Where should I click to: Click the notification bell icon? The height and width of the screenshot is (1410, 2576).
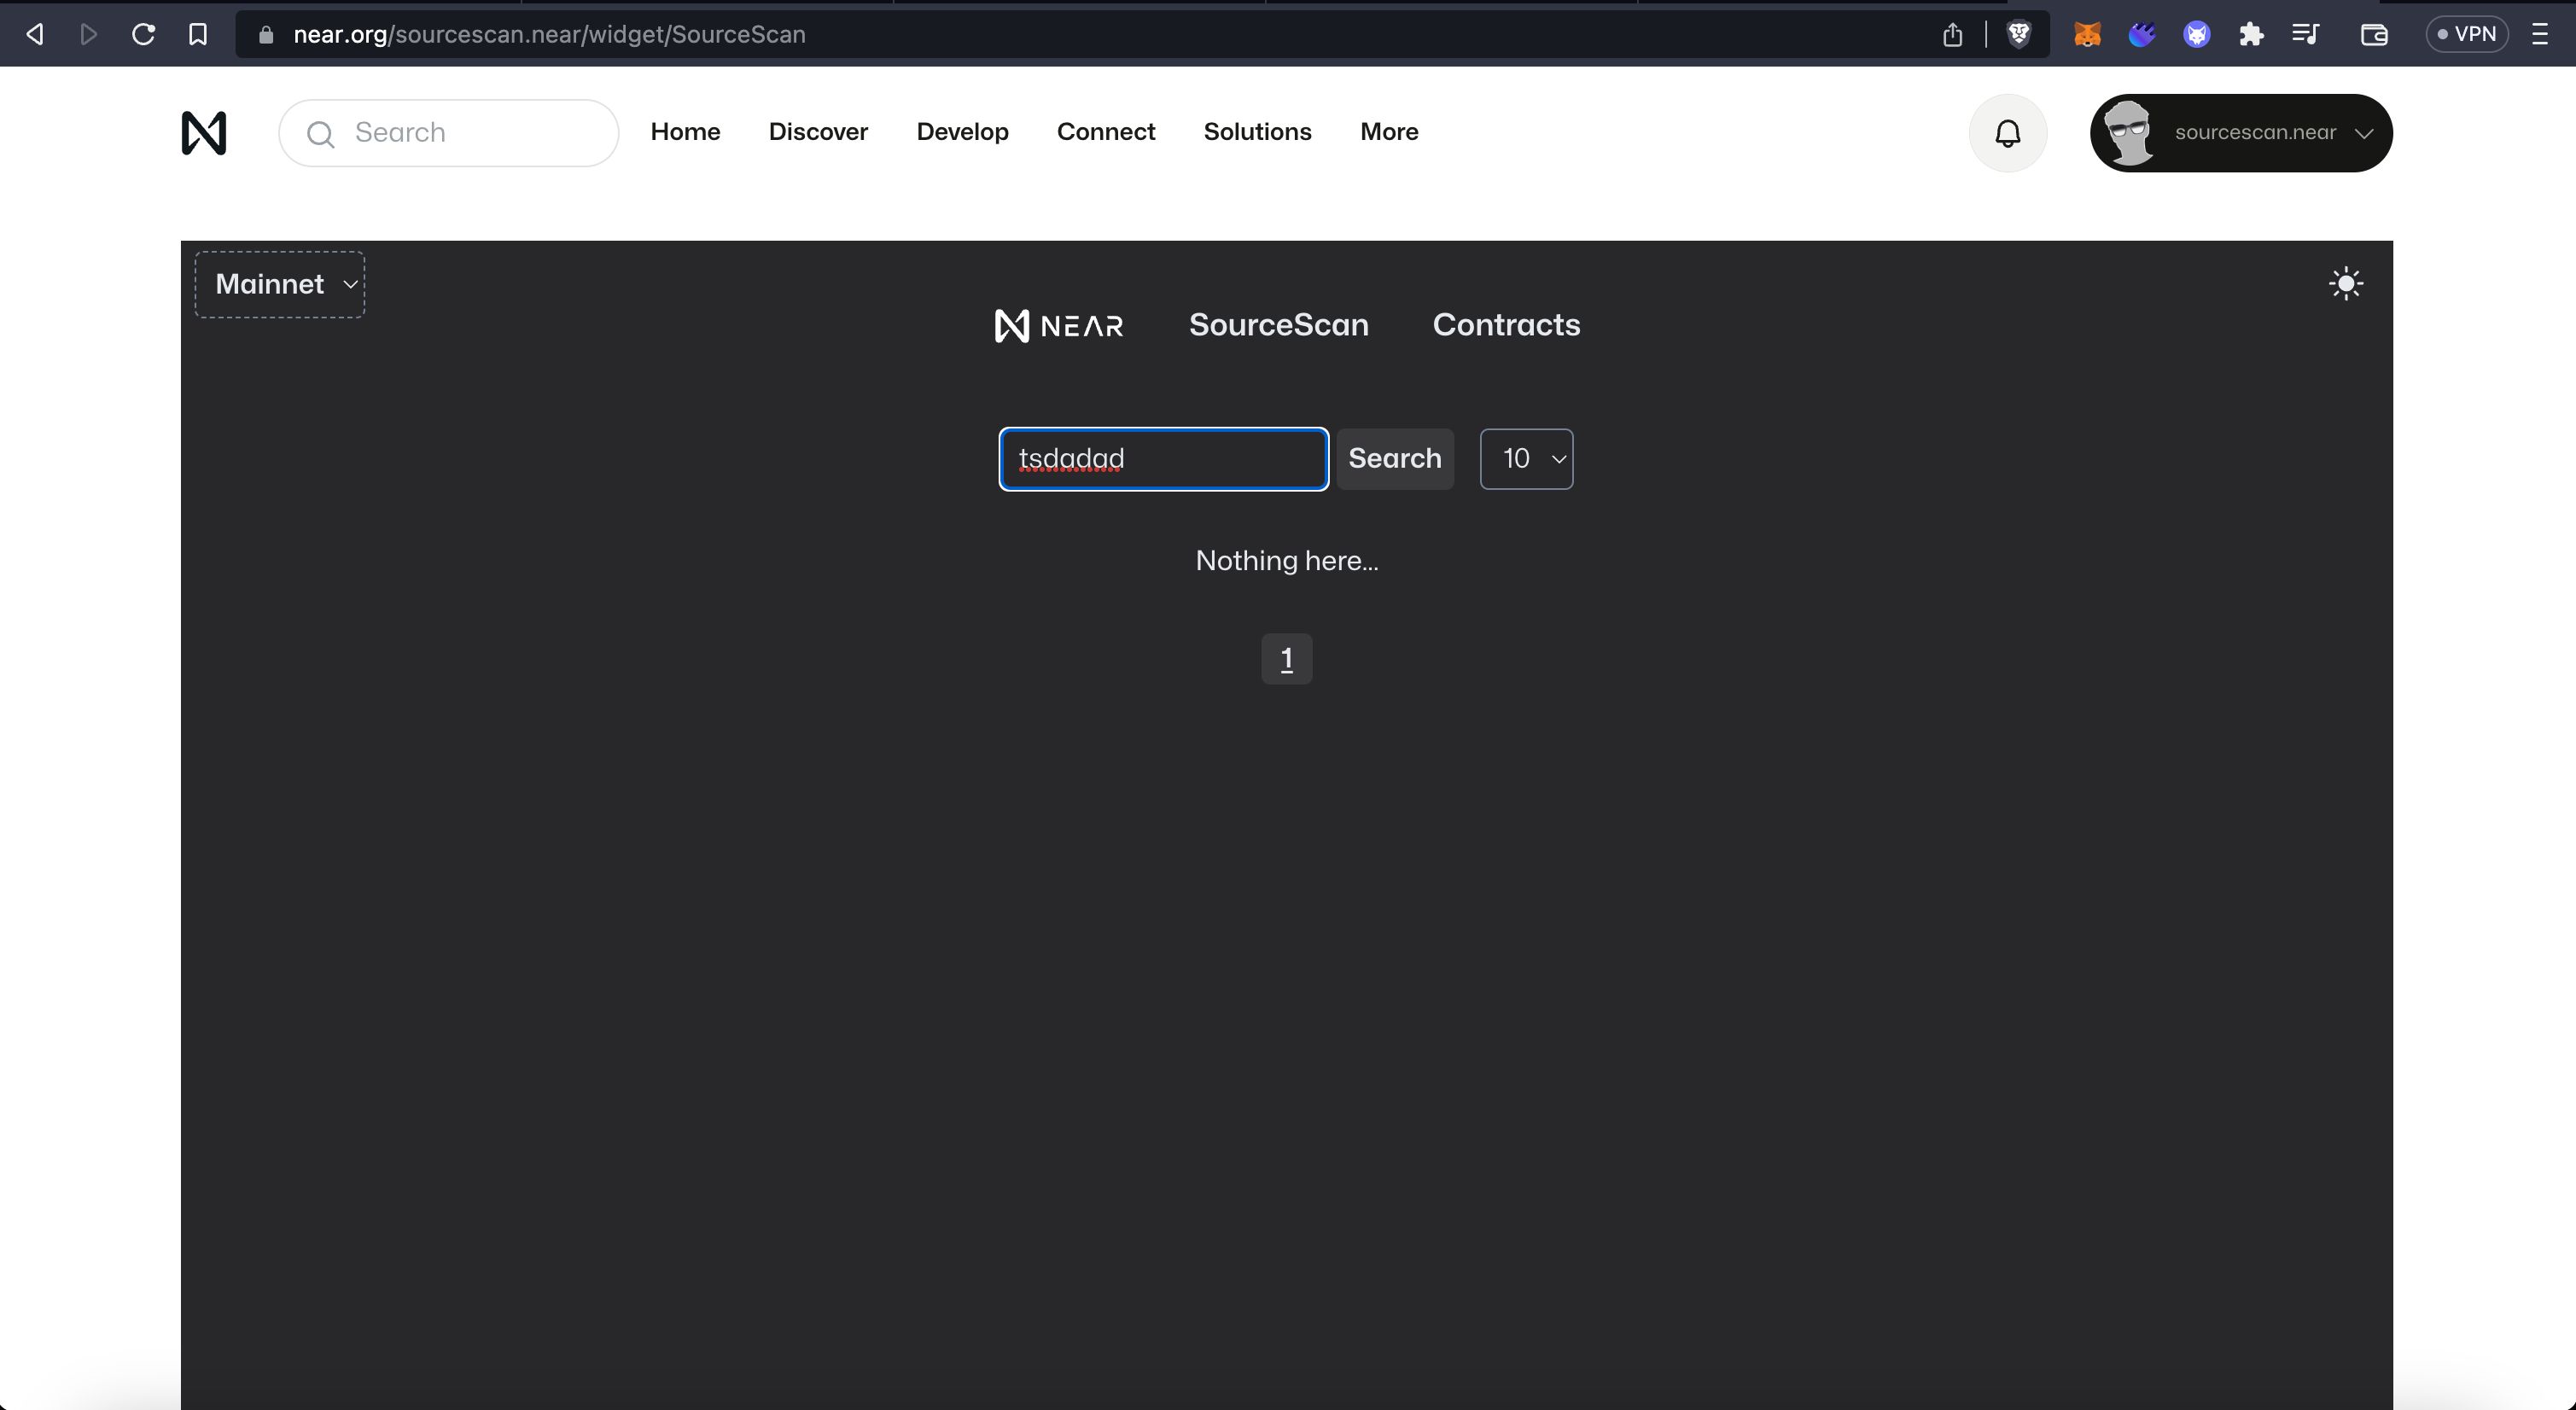(2007, 132)
